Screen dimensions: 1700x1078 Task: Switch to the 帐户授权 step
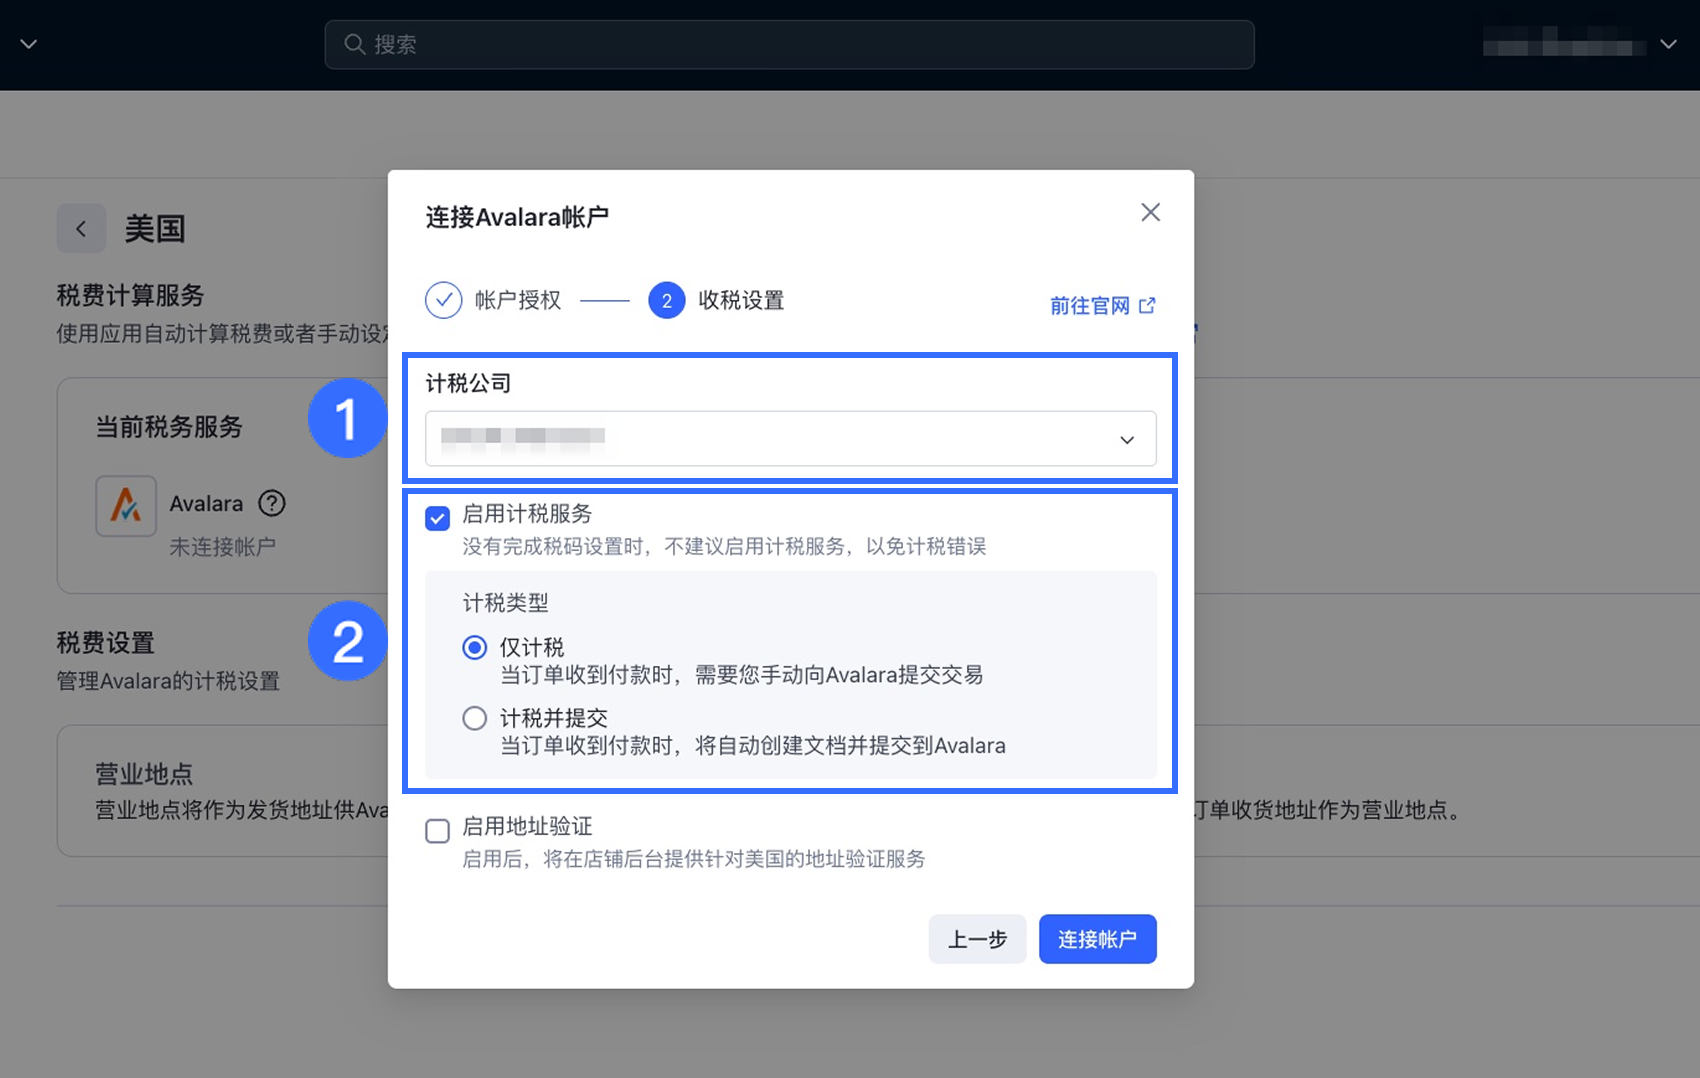(519, 299)
